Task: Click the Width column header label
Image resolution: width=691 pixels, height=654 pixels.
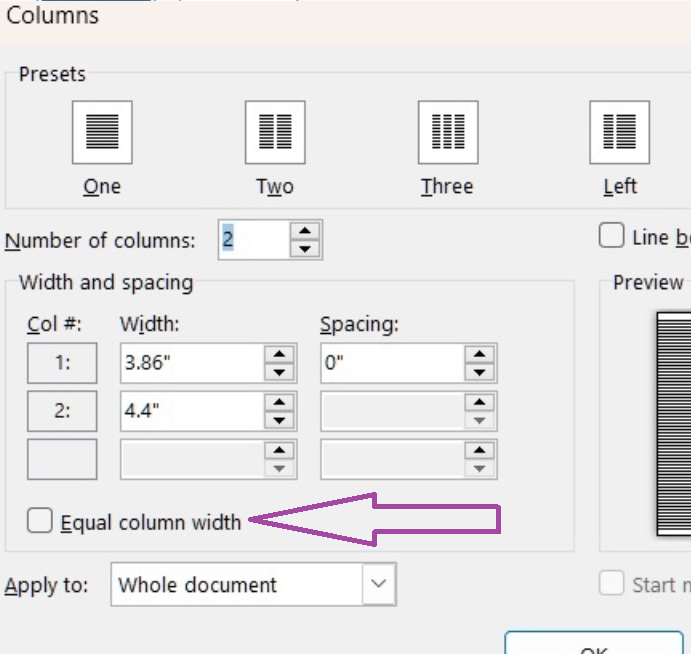Action: [x=150, y=324]
